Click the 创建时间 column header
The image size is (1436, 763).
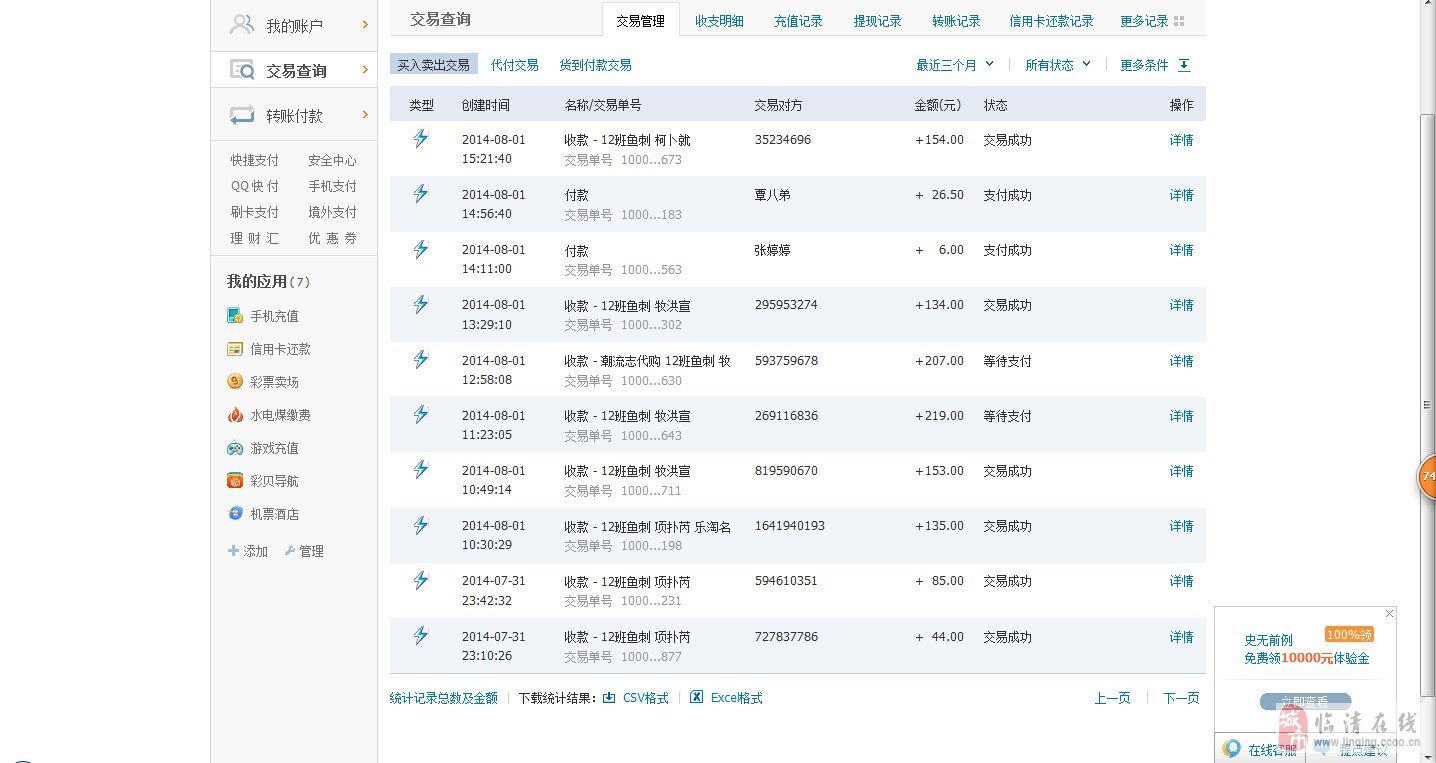pyautogui.click(x=485, y=105)
